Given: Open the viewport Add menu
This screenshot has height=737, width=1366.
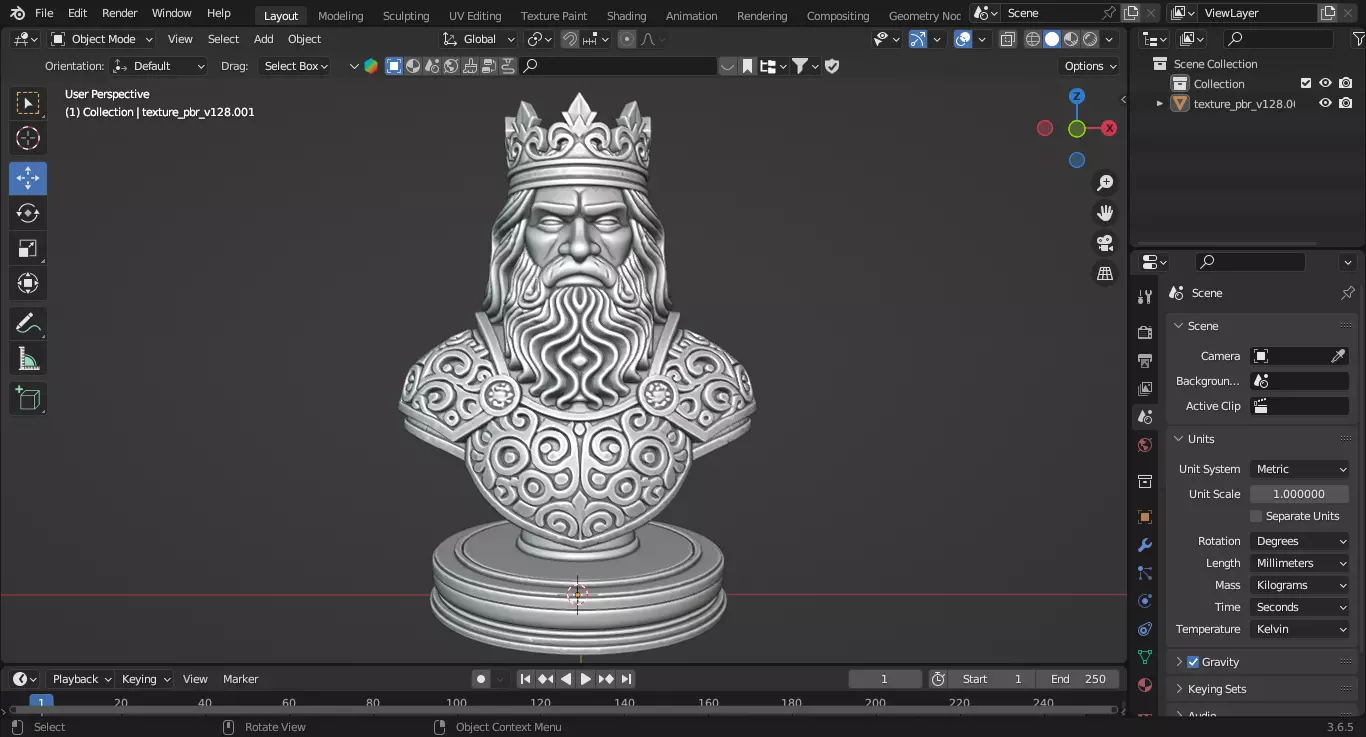Looking at the screenshot, I should [x=263, y=39].
